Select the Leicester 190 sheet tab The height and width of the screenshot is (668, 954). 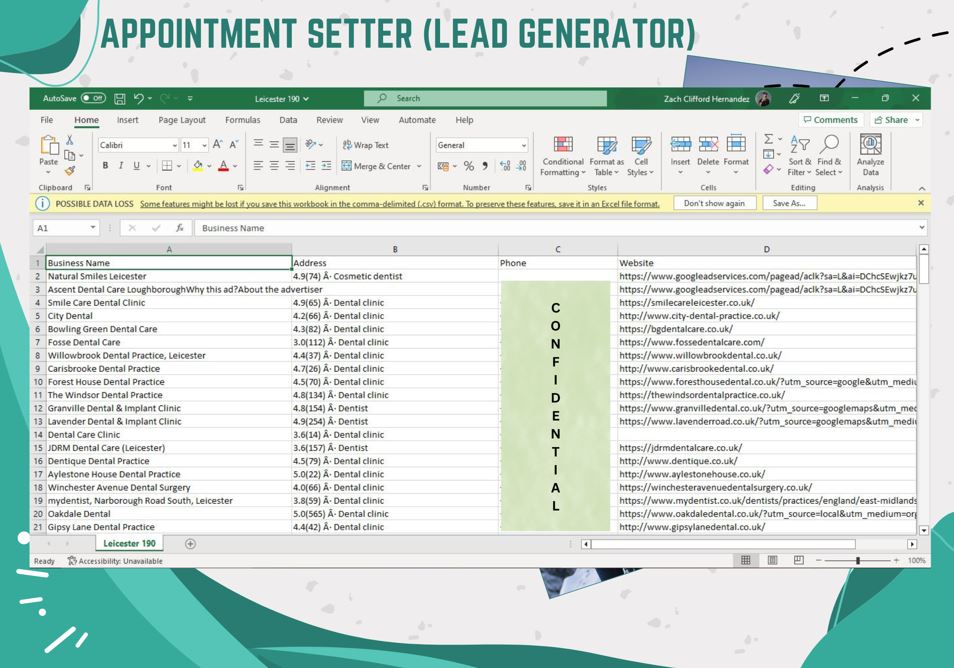point(129,543)
